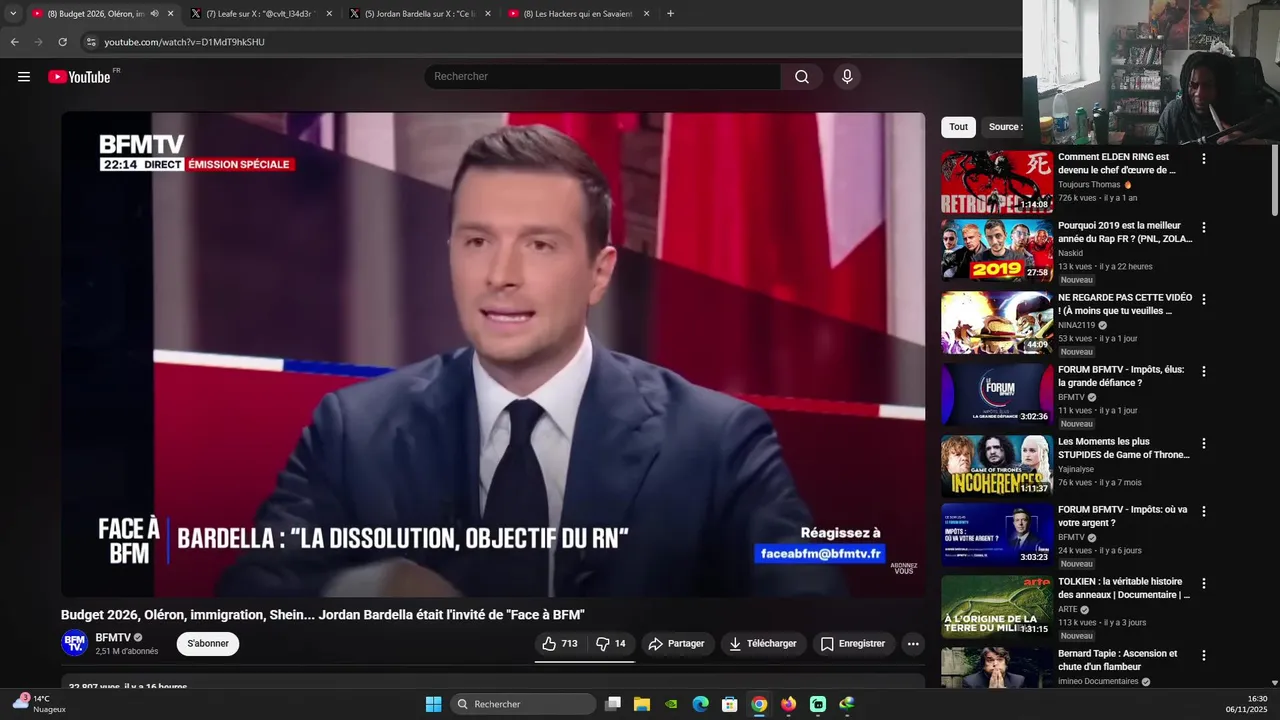Open Task View on the taskbar
The image size is (1280, 720).
613,704
